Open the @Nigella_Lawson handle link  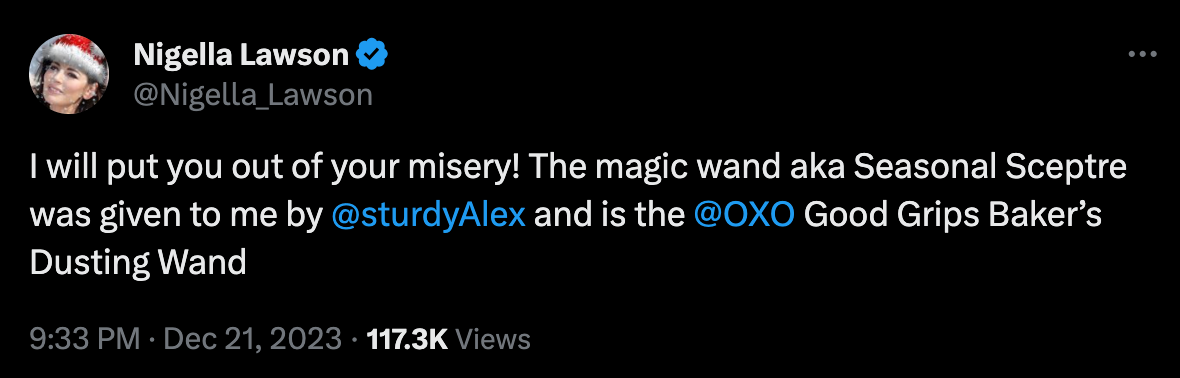[x=253, y=95]
